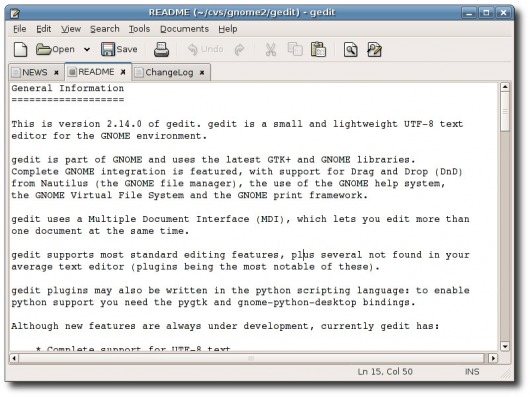
Task: Open Find and Replace with the pencil page icon
Action: pyautogui.click(x=374, y=50)
